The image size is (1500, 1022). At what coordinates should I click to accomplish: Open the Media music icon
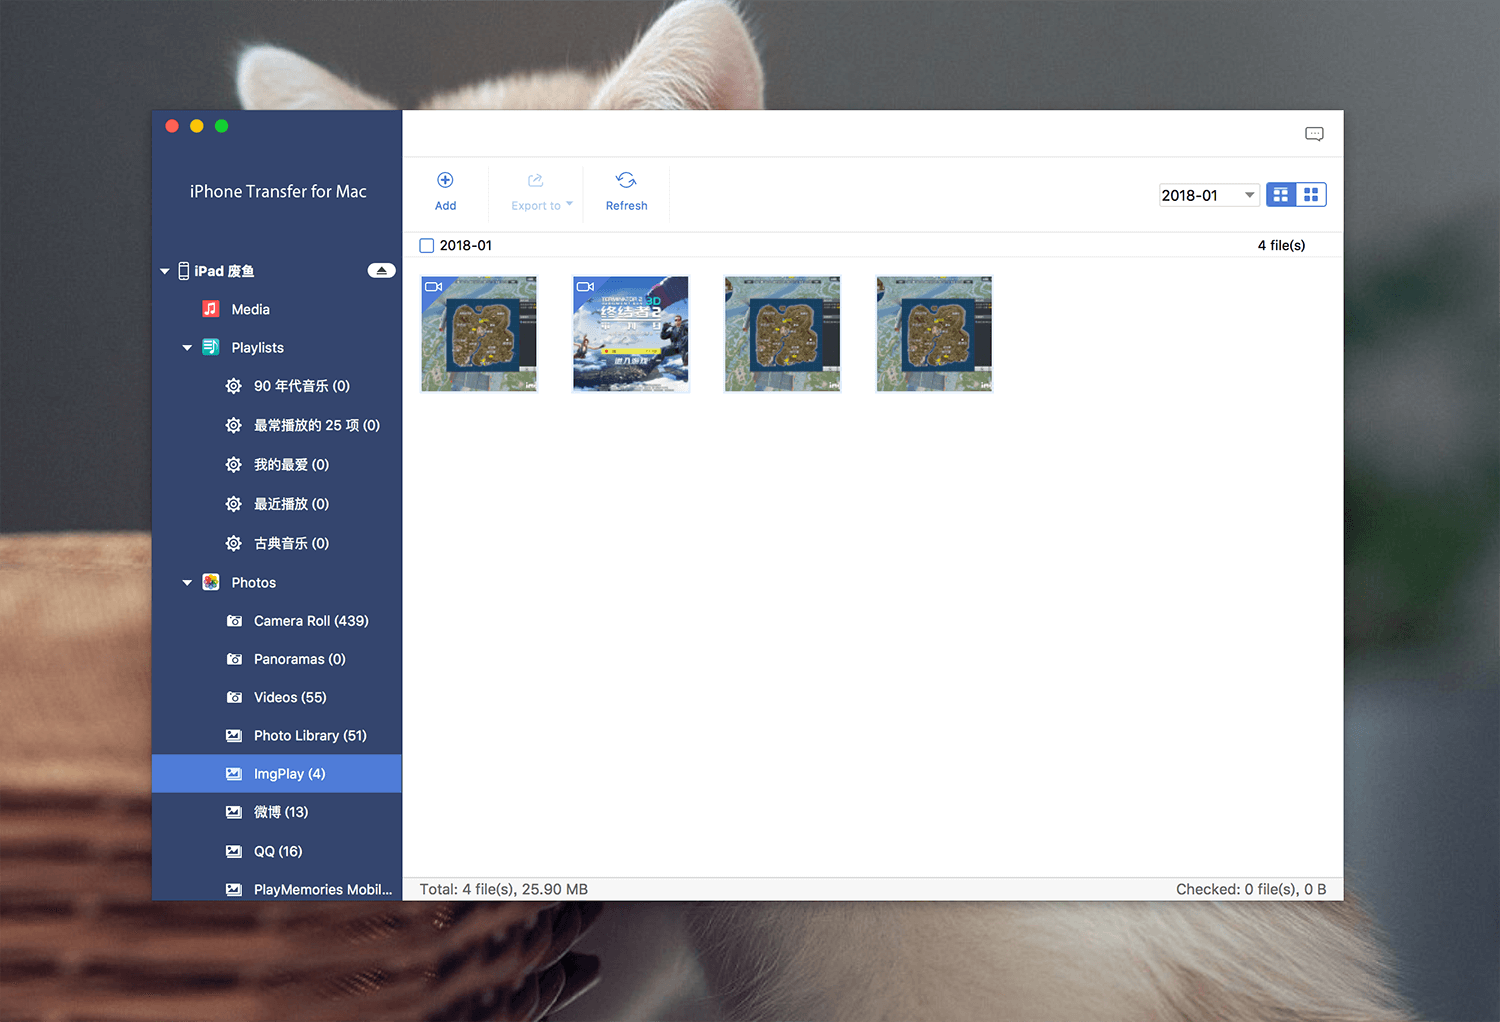[x=210, y=309]
